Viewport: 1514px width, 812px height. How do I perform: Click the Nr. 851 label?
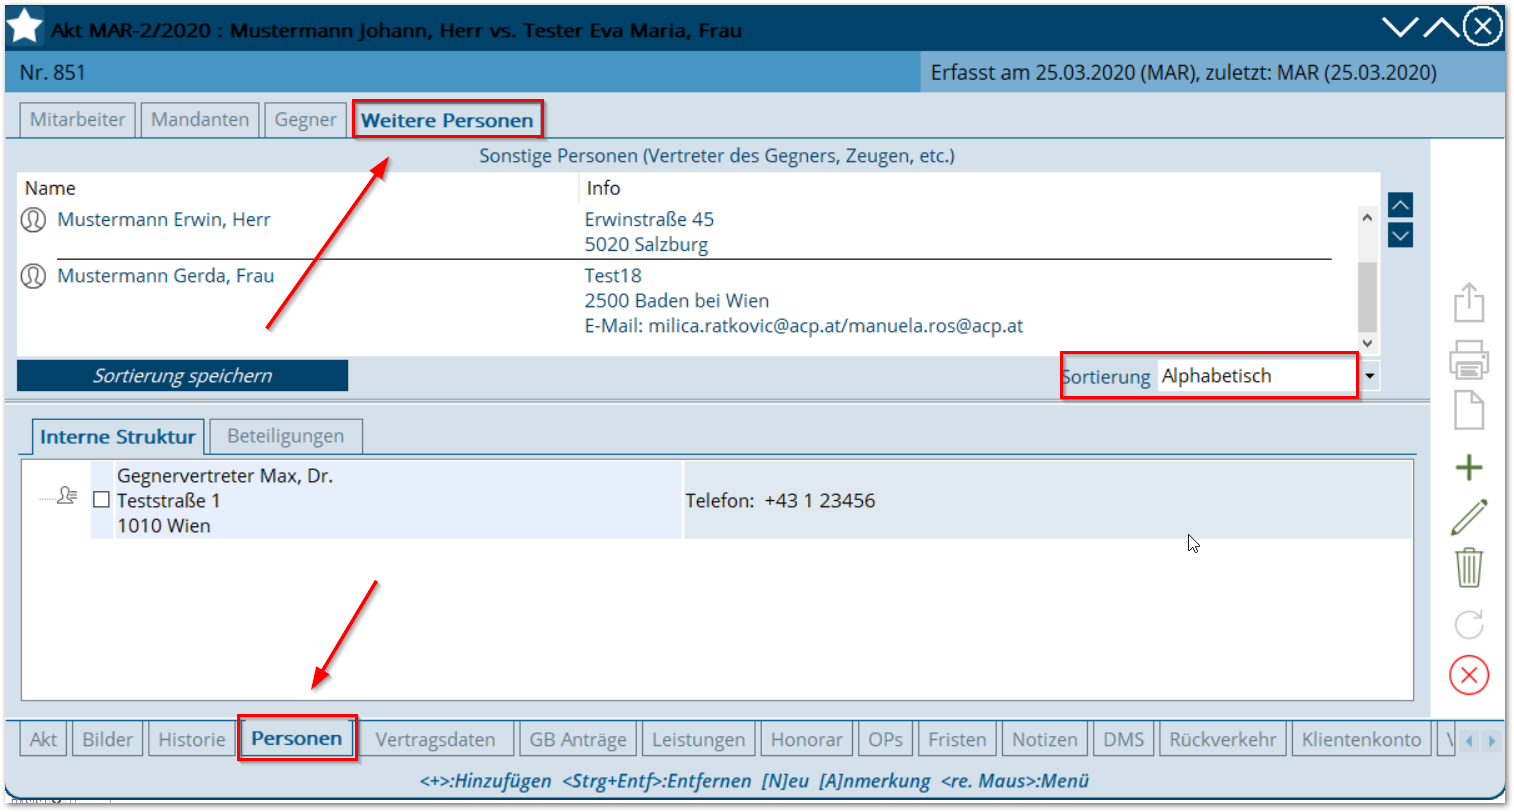click(x=53, y=73)
